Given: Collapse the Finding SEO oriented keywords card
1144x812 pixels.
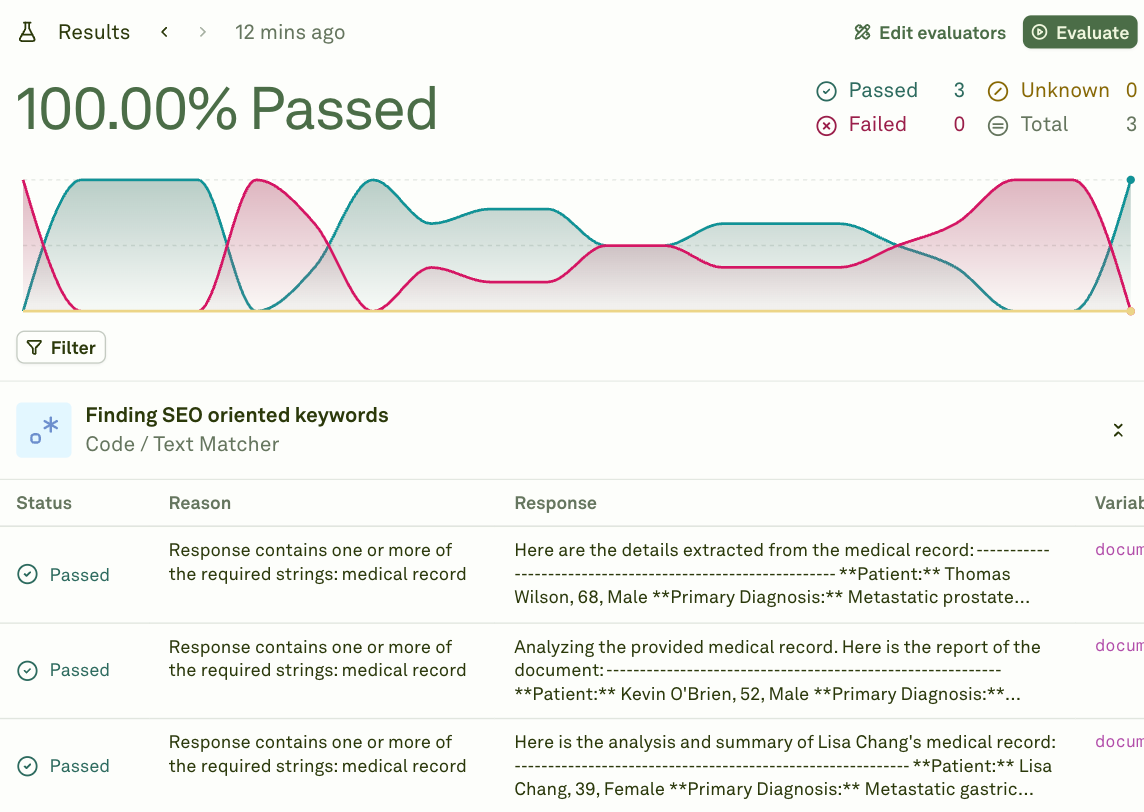Looking at the screenshot, I should 1118,429.
